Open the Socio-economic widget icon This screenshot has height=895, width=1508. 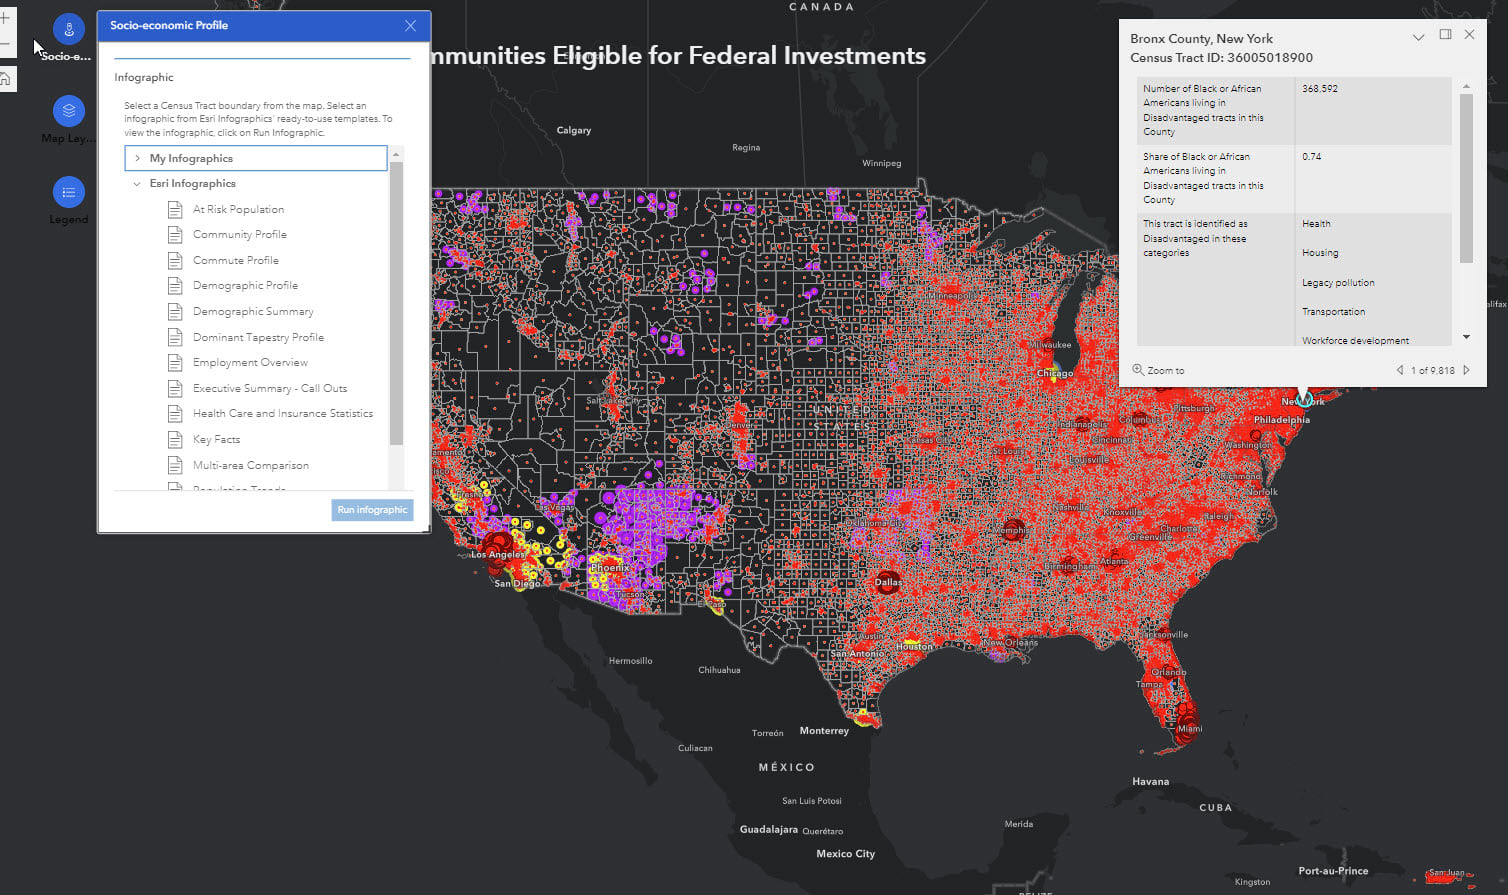[x=68, y=29]
